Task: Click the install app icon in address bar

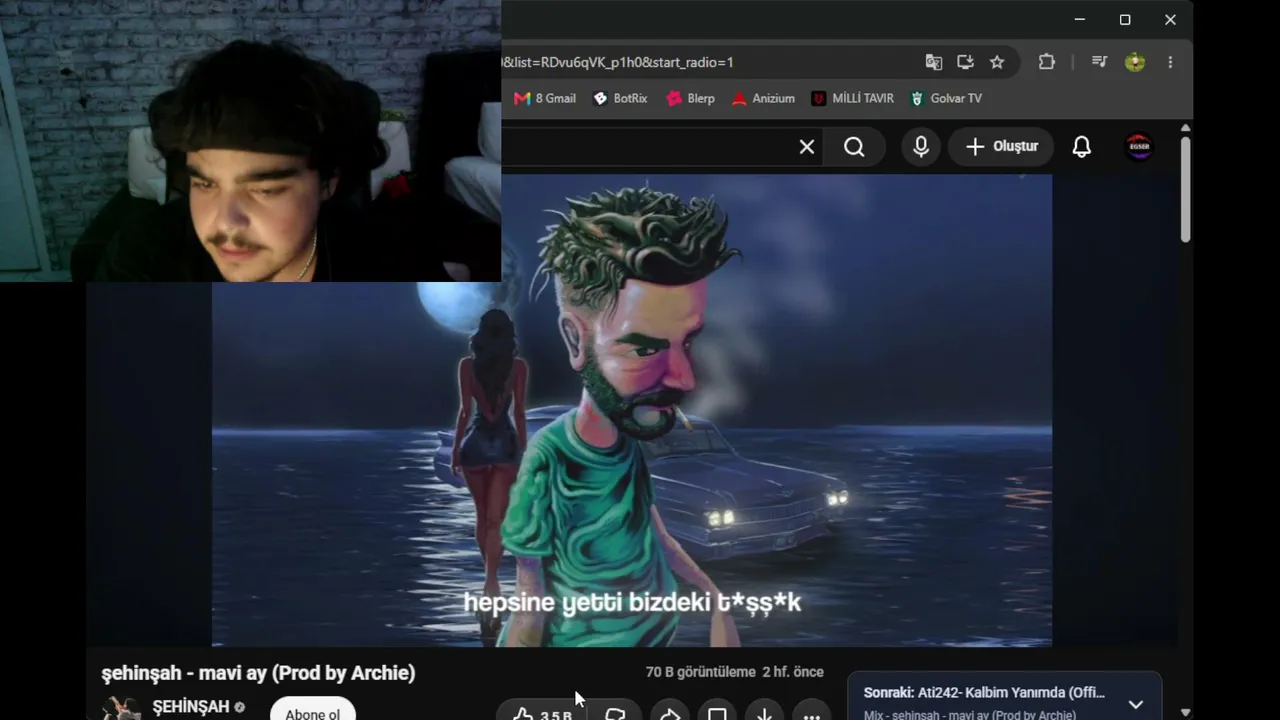Action: tap(965, 62)
